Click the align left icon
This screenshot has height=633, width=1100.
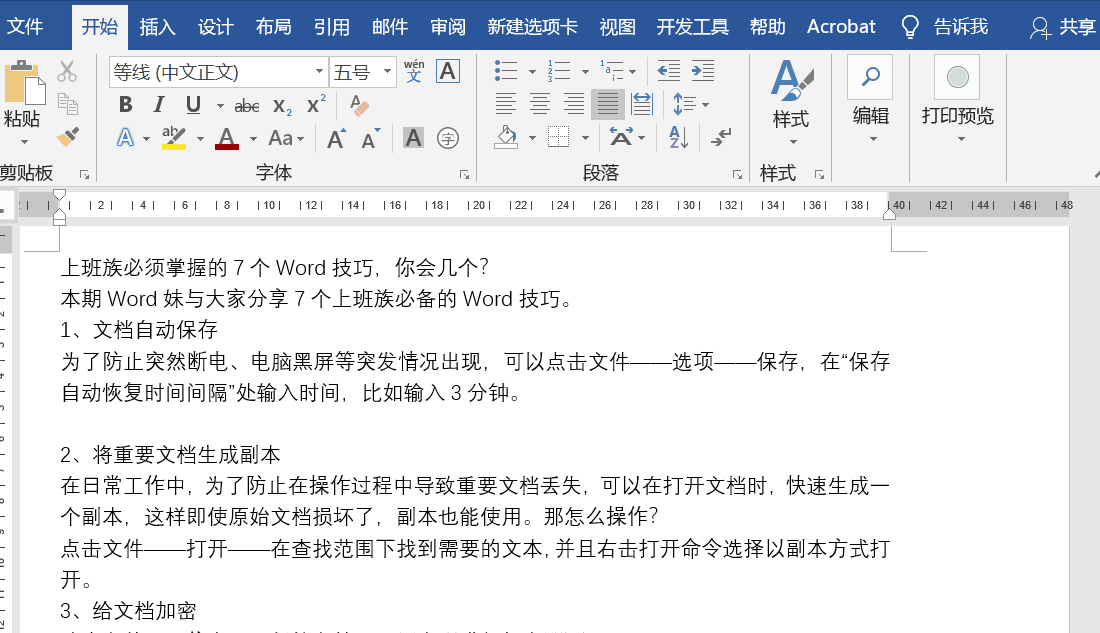click(x=505, y=104)
